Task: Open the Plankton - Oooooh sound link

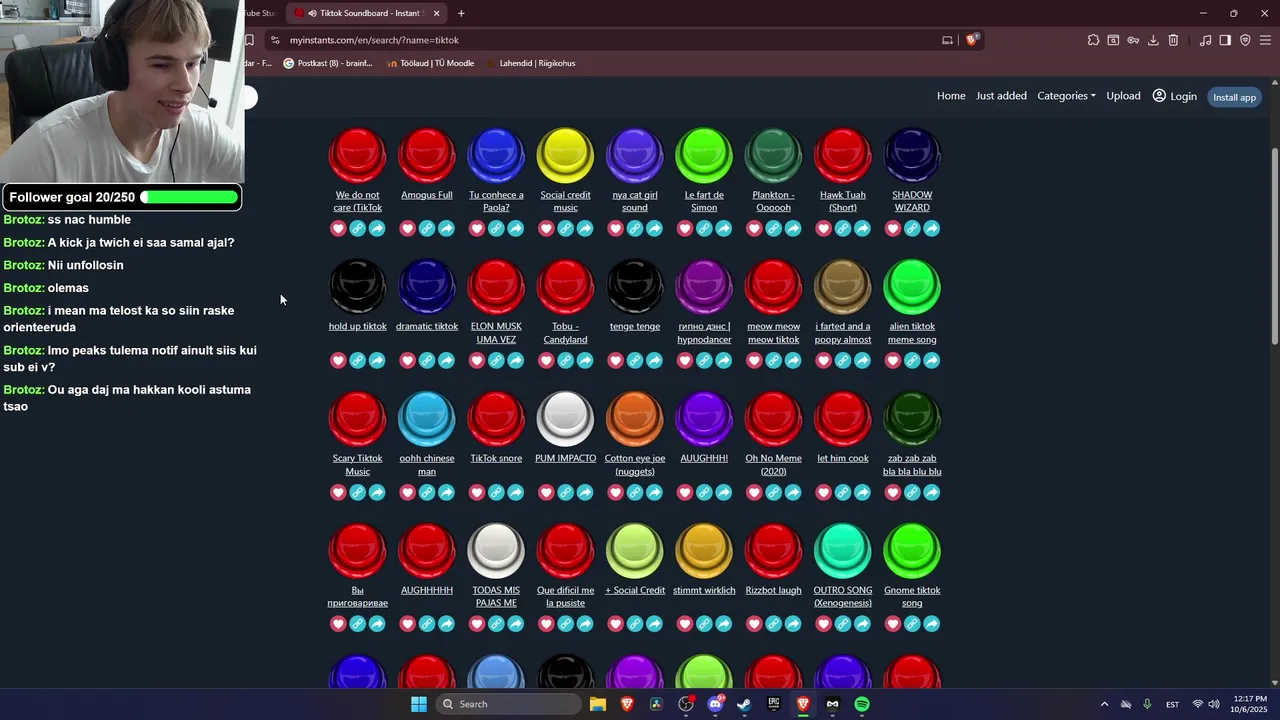Action: click(773, 201)
